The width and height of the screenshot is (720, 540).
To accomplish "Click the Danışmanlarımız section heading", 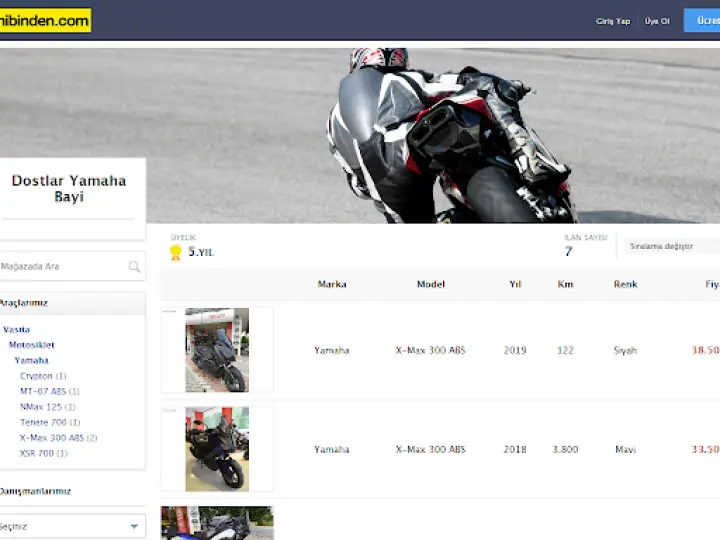I will coord(35,491).
